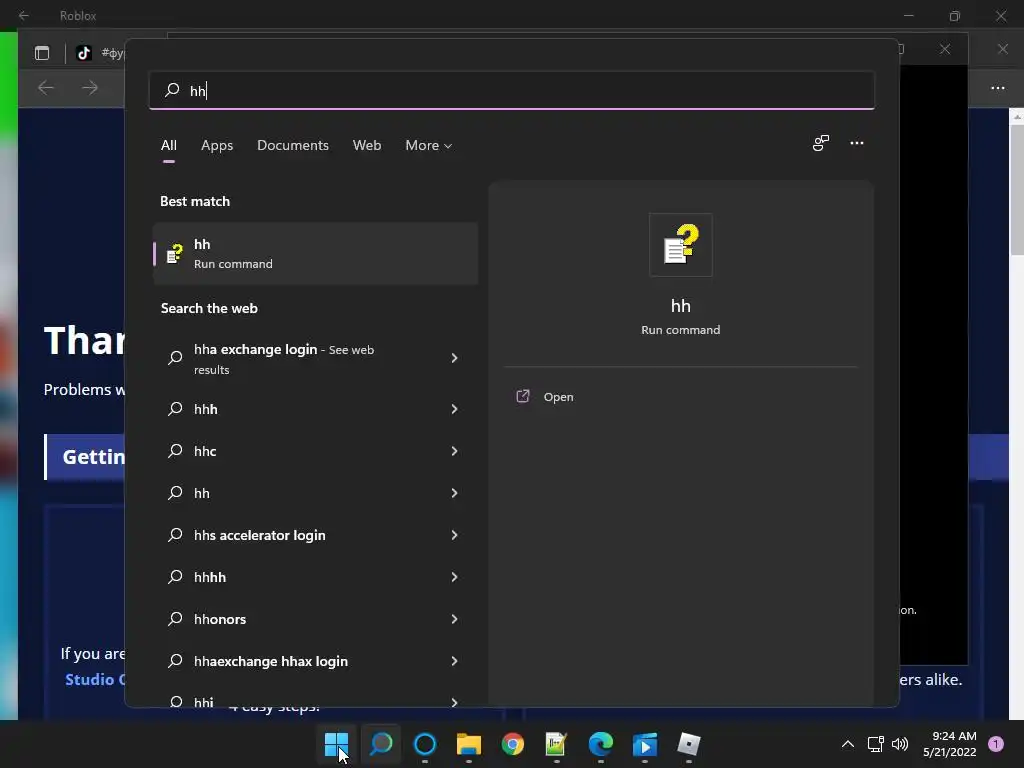The width and height of the screenshot is (1024, 768).
Task: Open the blue media app in taskbar
Action: click(645, 744)
